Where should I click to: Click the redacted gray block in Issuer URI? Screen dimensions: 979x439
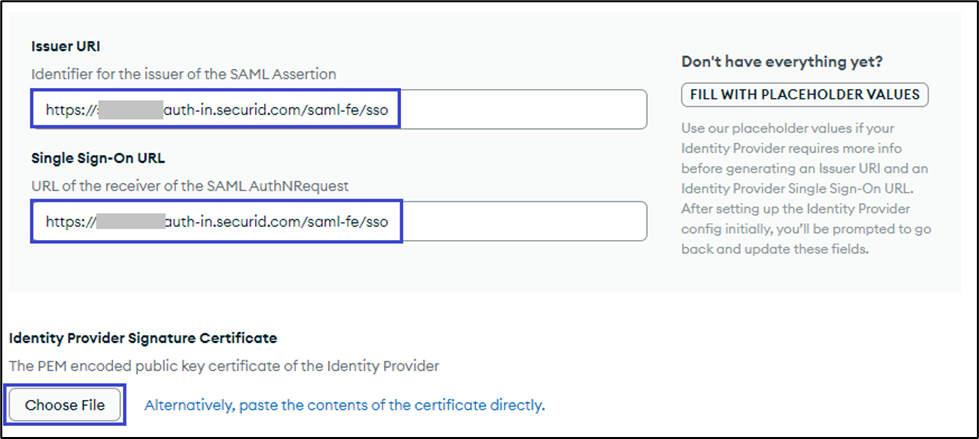(x=129, y=109)
